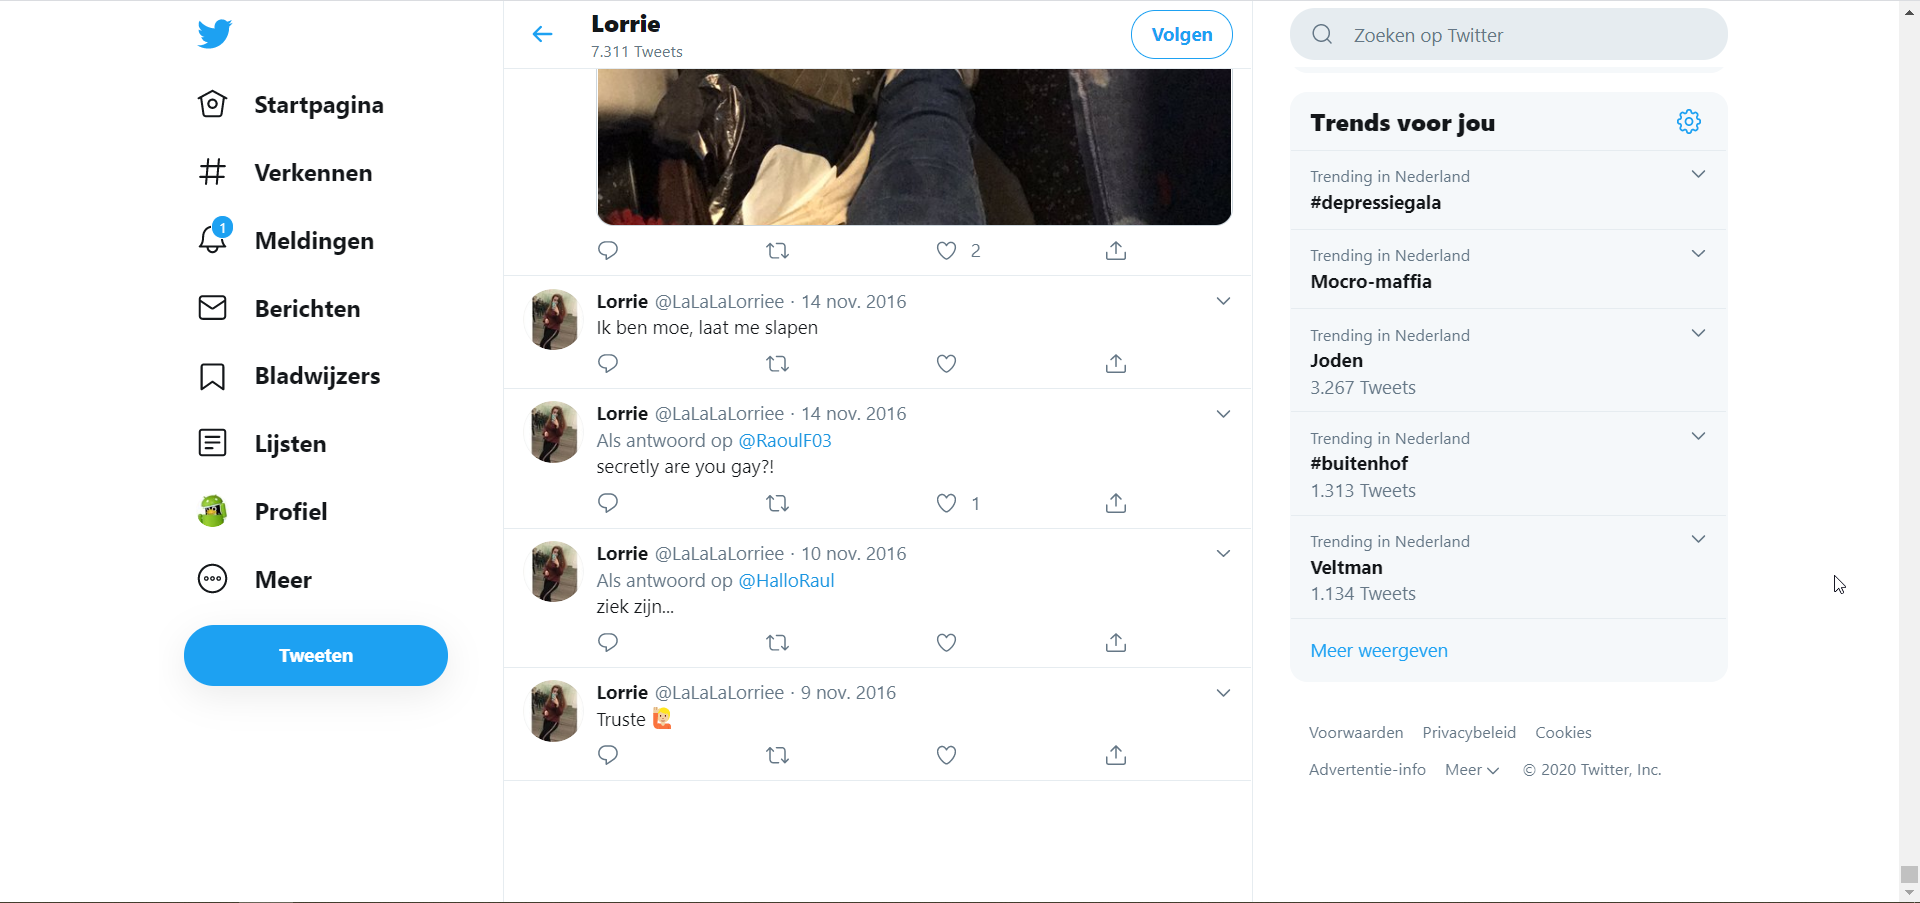
Task: Retweet the "secretly are you gay?!" tweet
Action: tap(777, 503)
